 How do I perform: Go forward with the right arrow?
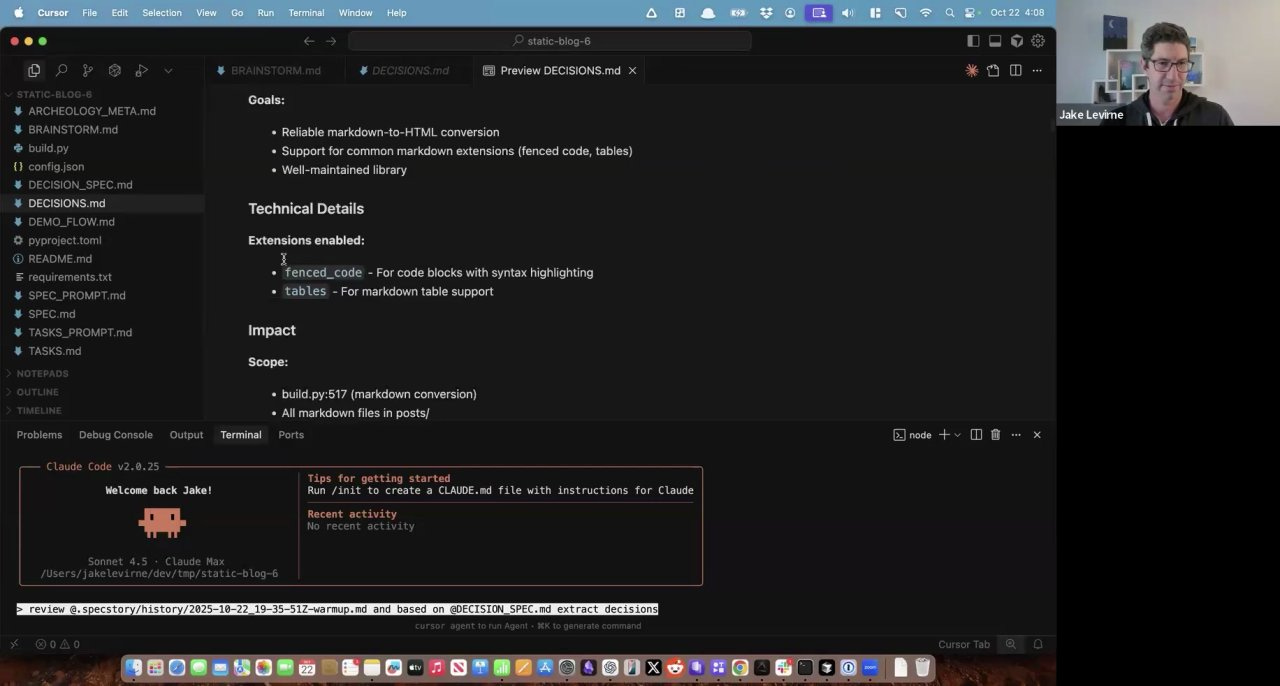(x=331, y=41)
